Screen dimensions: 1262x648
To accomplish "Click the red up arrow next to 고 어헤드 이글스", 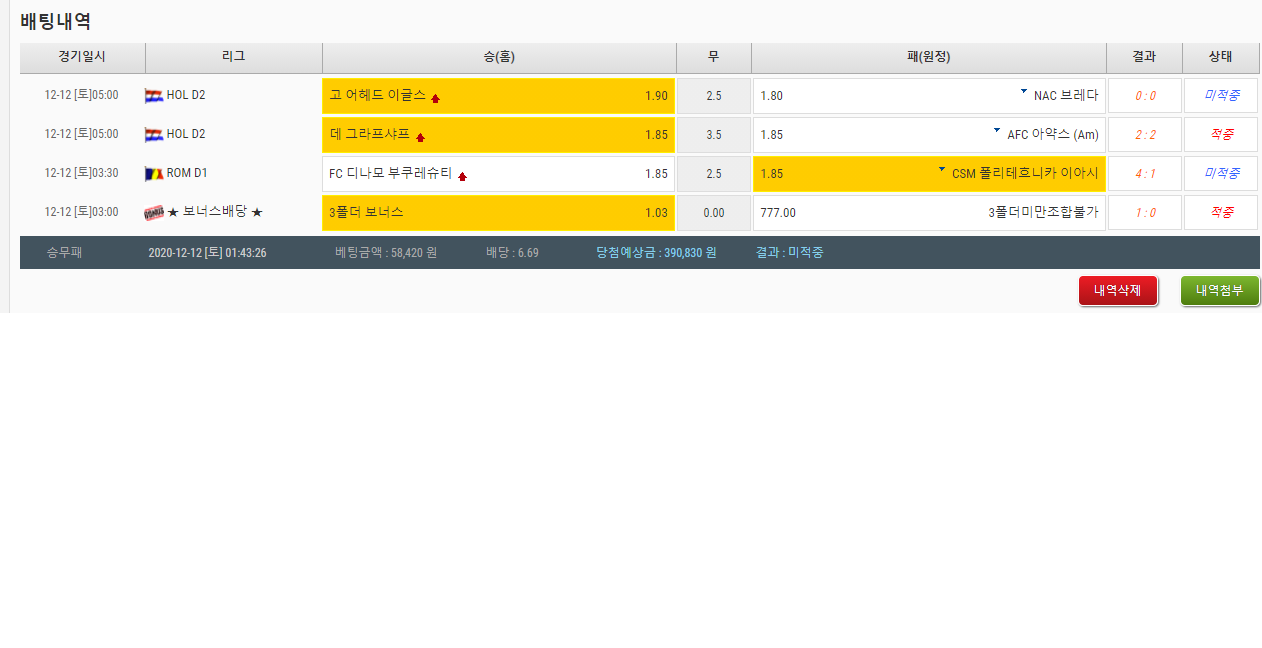I will click(435, 98).
